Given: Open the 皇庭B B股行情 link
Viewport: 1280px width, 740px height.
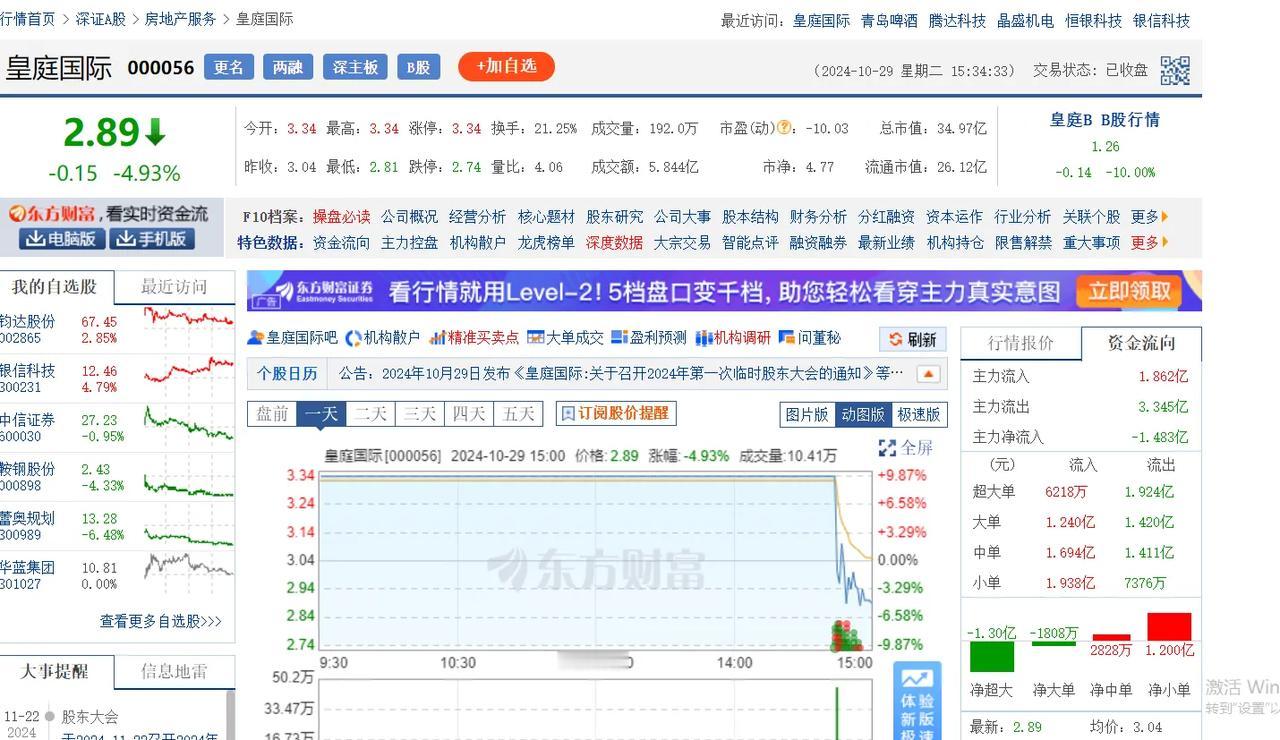Looking at the screenshot, I should [1105, 120].
